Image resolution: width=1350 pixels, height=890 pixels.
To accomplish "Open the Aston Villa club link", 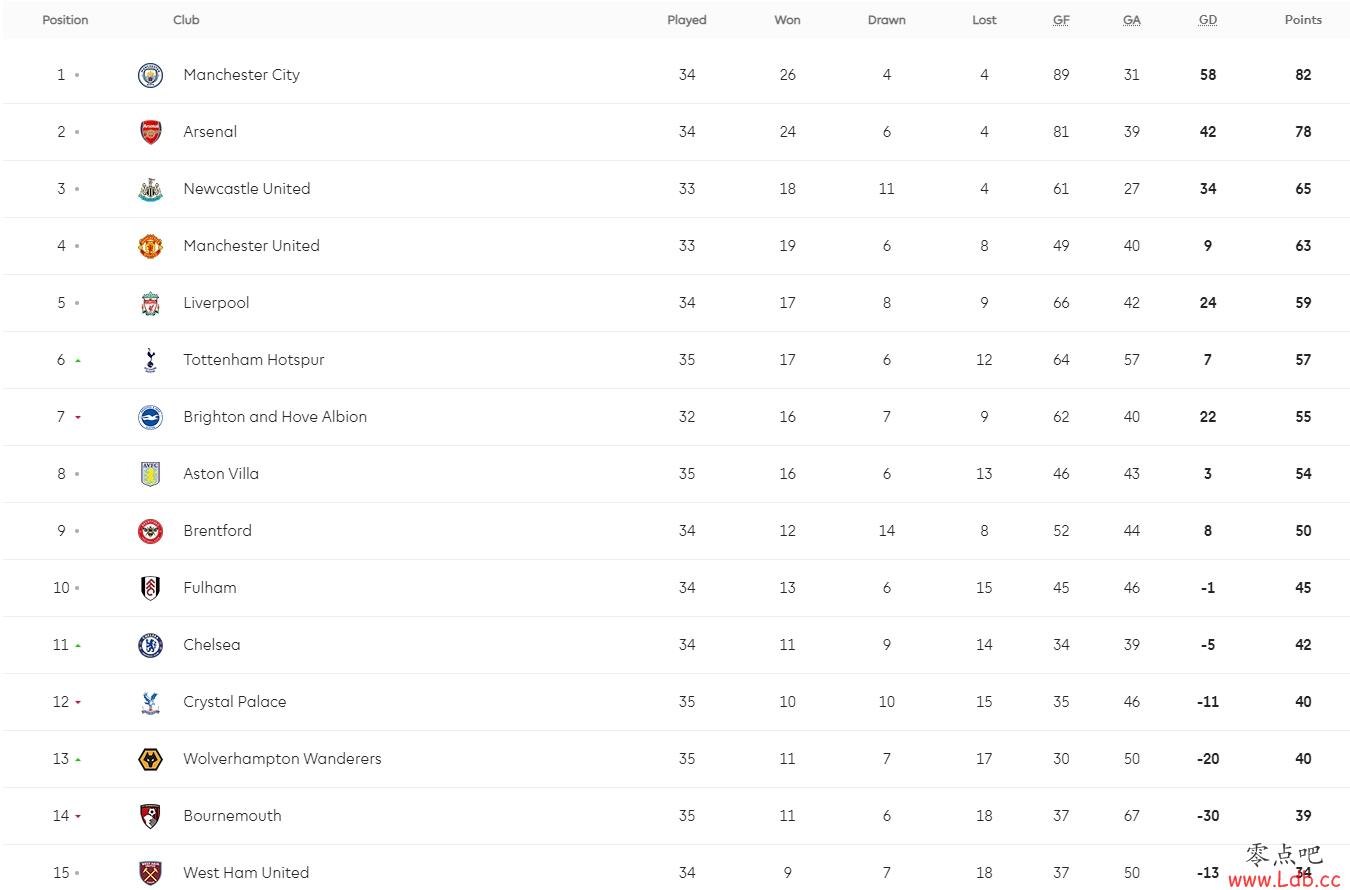I will [221, 474].
